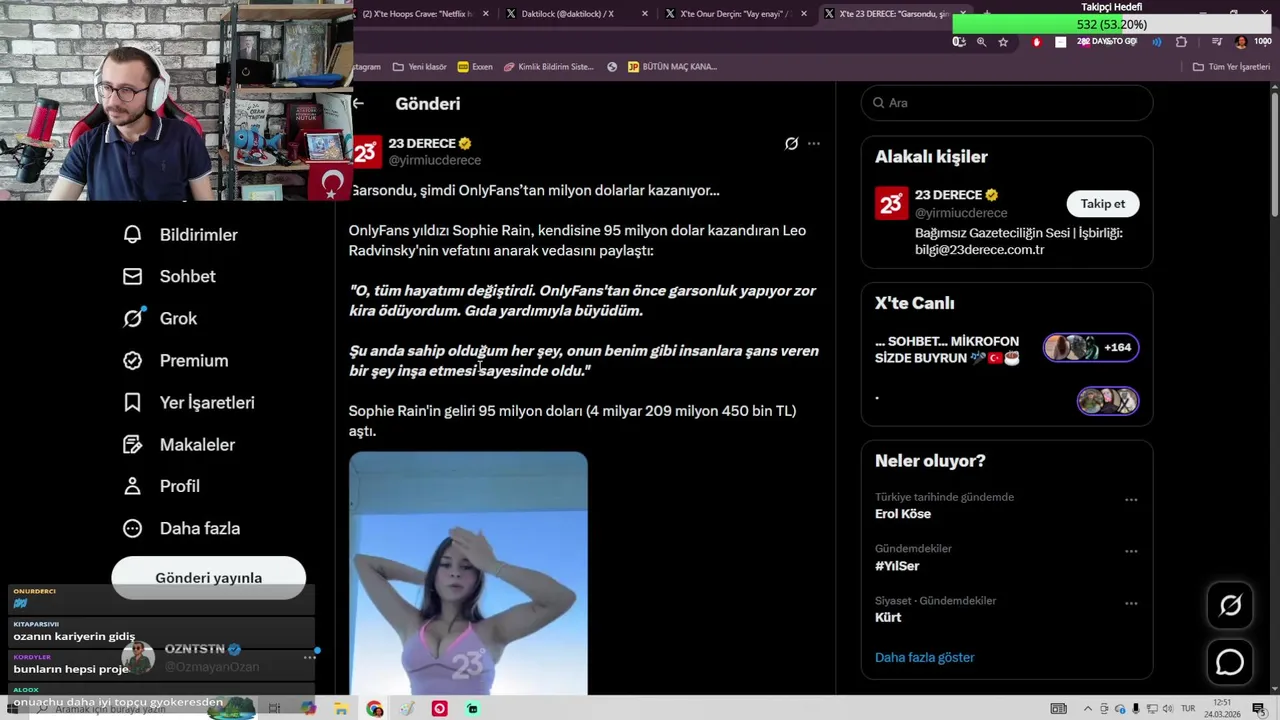This screenshot has height=720, width=1280.
Task: Open the paint palette taskbar app
Action: [407, 708]
